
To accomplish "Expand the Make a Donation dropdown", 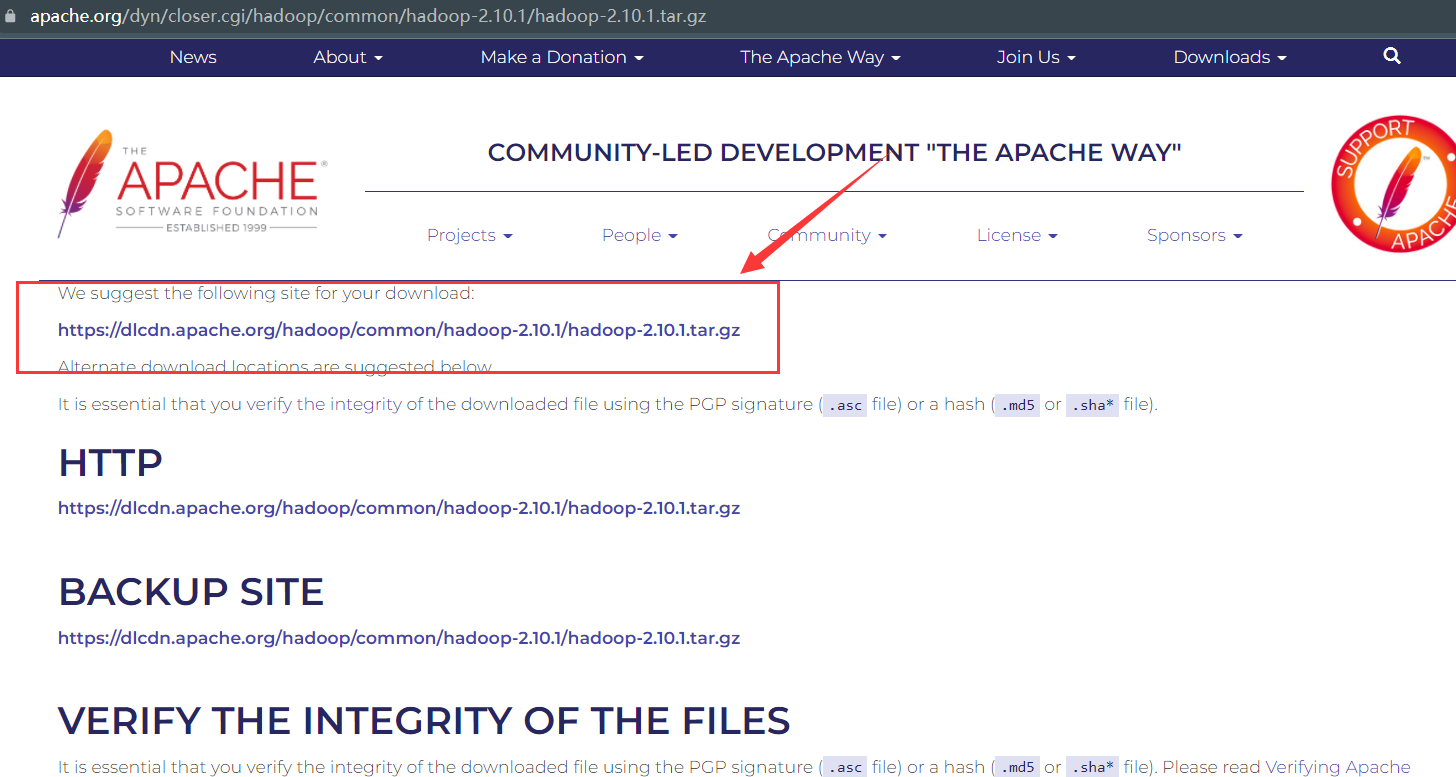I will coord(562,57).
